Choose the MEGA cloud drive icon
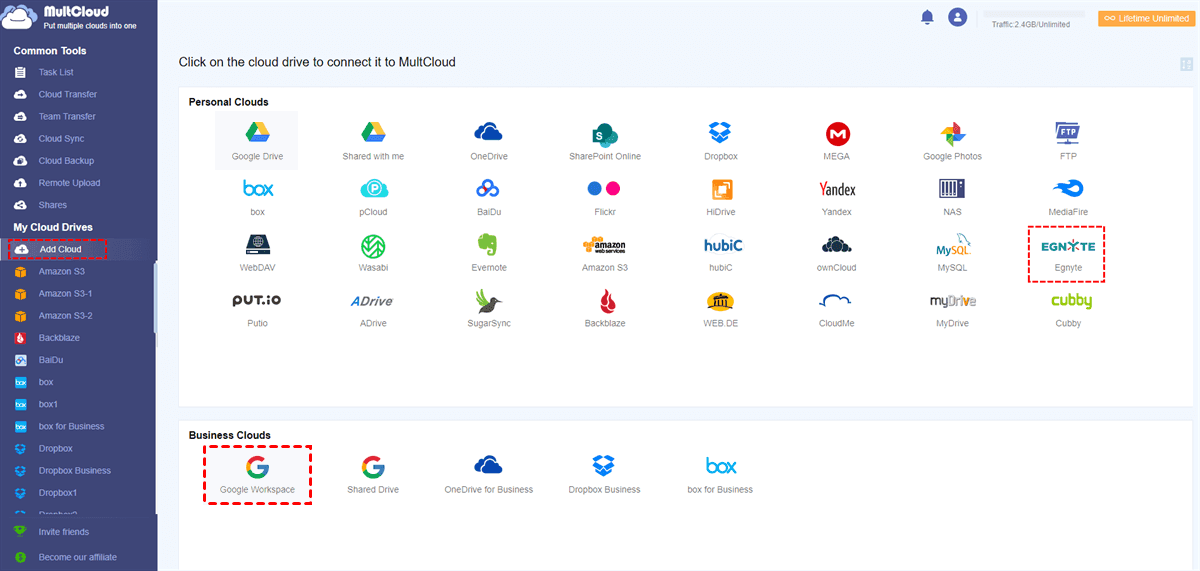This screenshot has width=1200, height=571. (837, 133)
